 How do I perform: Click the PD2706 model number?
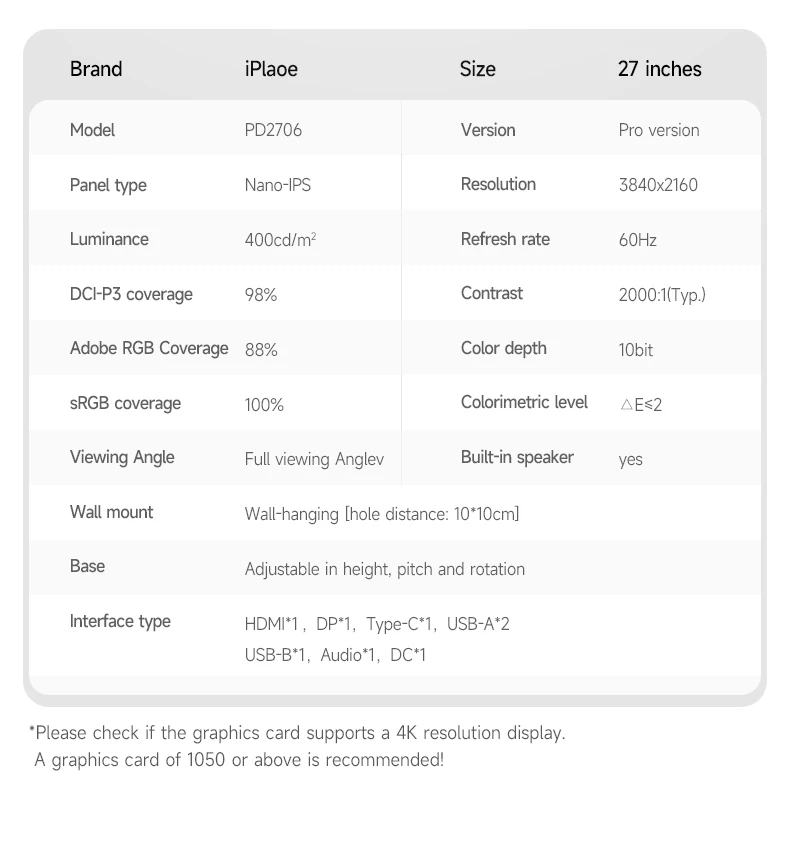(273, 130)
